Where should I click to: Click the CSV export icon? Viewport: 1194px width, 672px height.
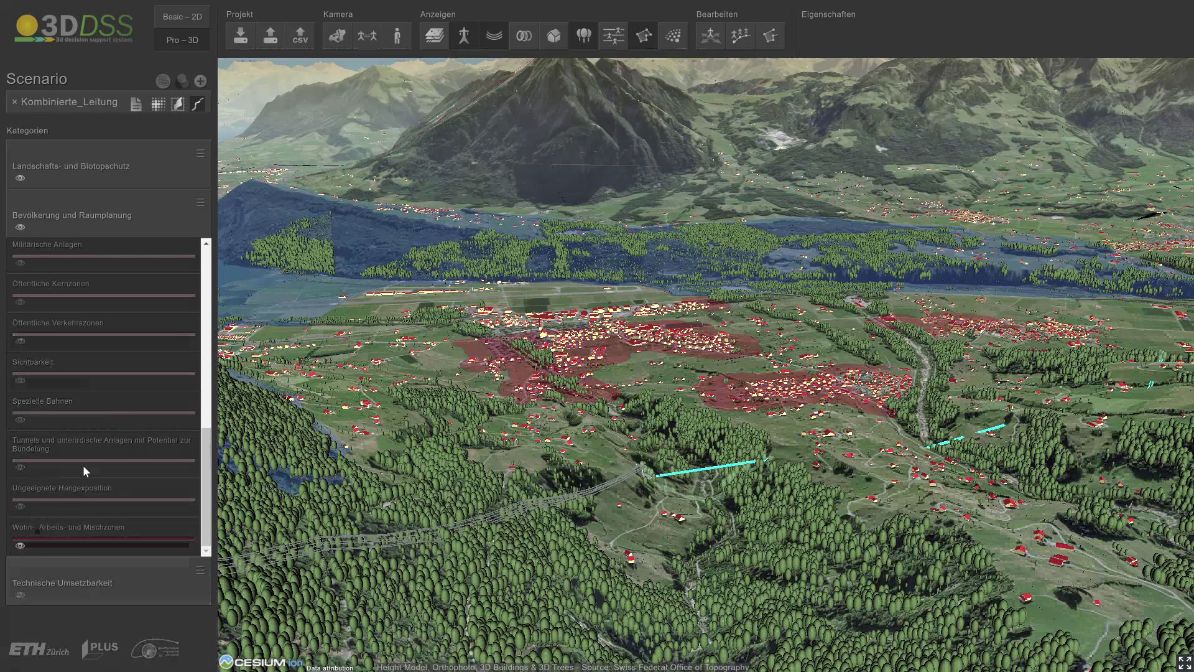coord(300,36)
